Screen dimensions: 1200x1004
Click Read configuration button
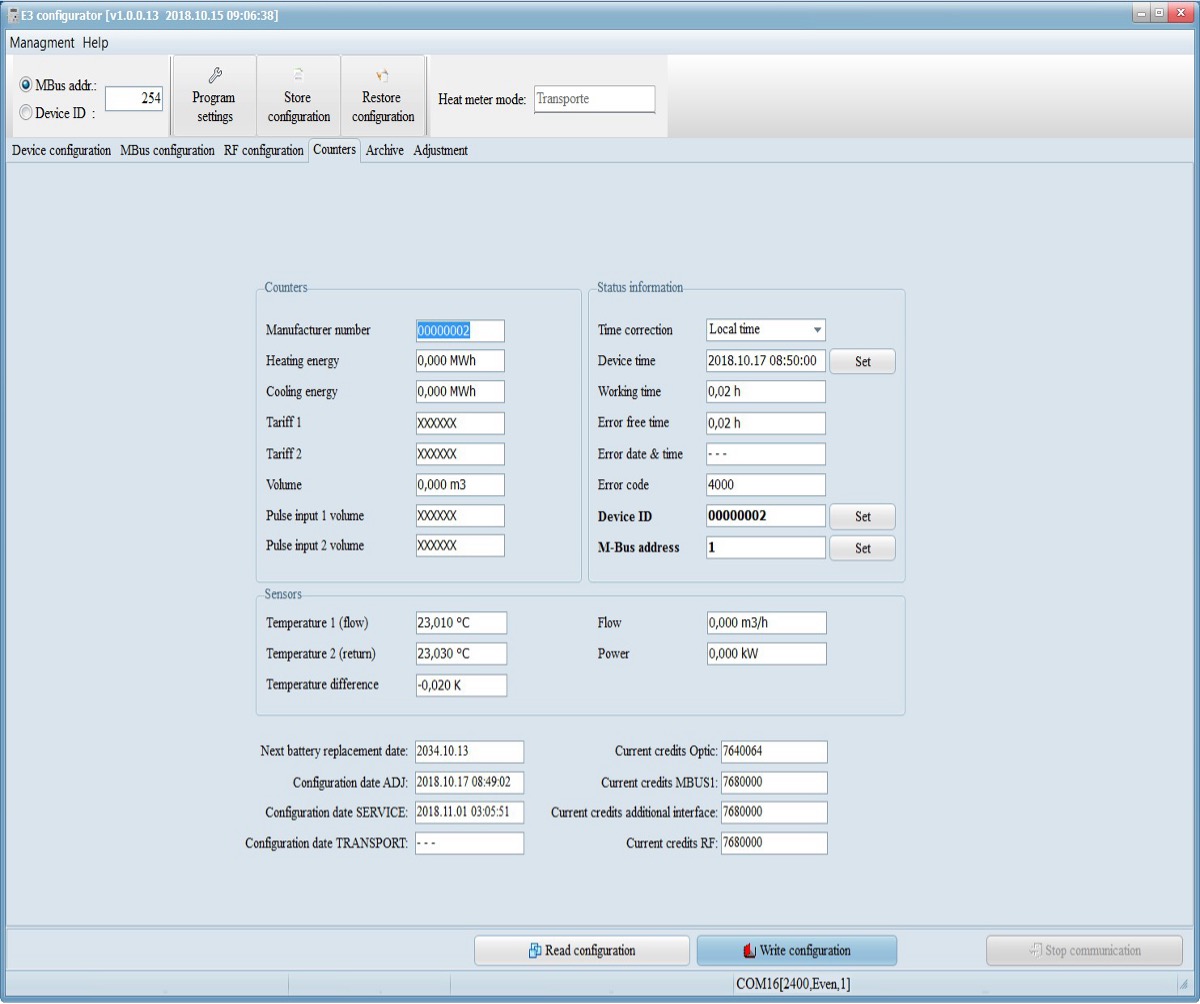[x=581, y=951]
